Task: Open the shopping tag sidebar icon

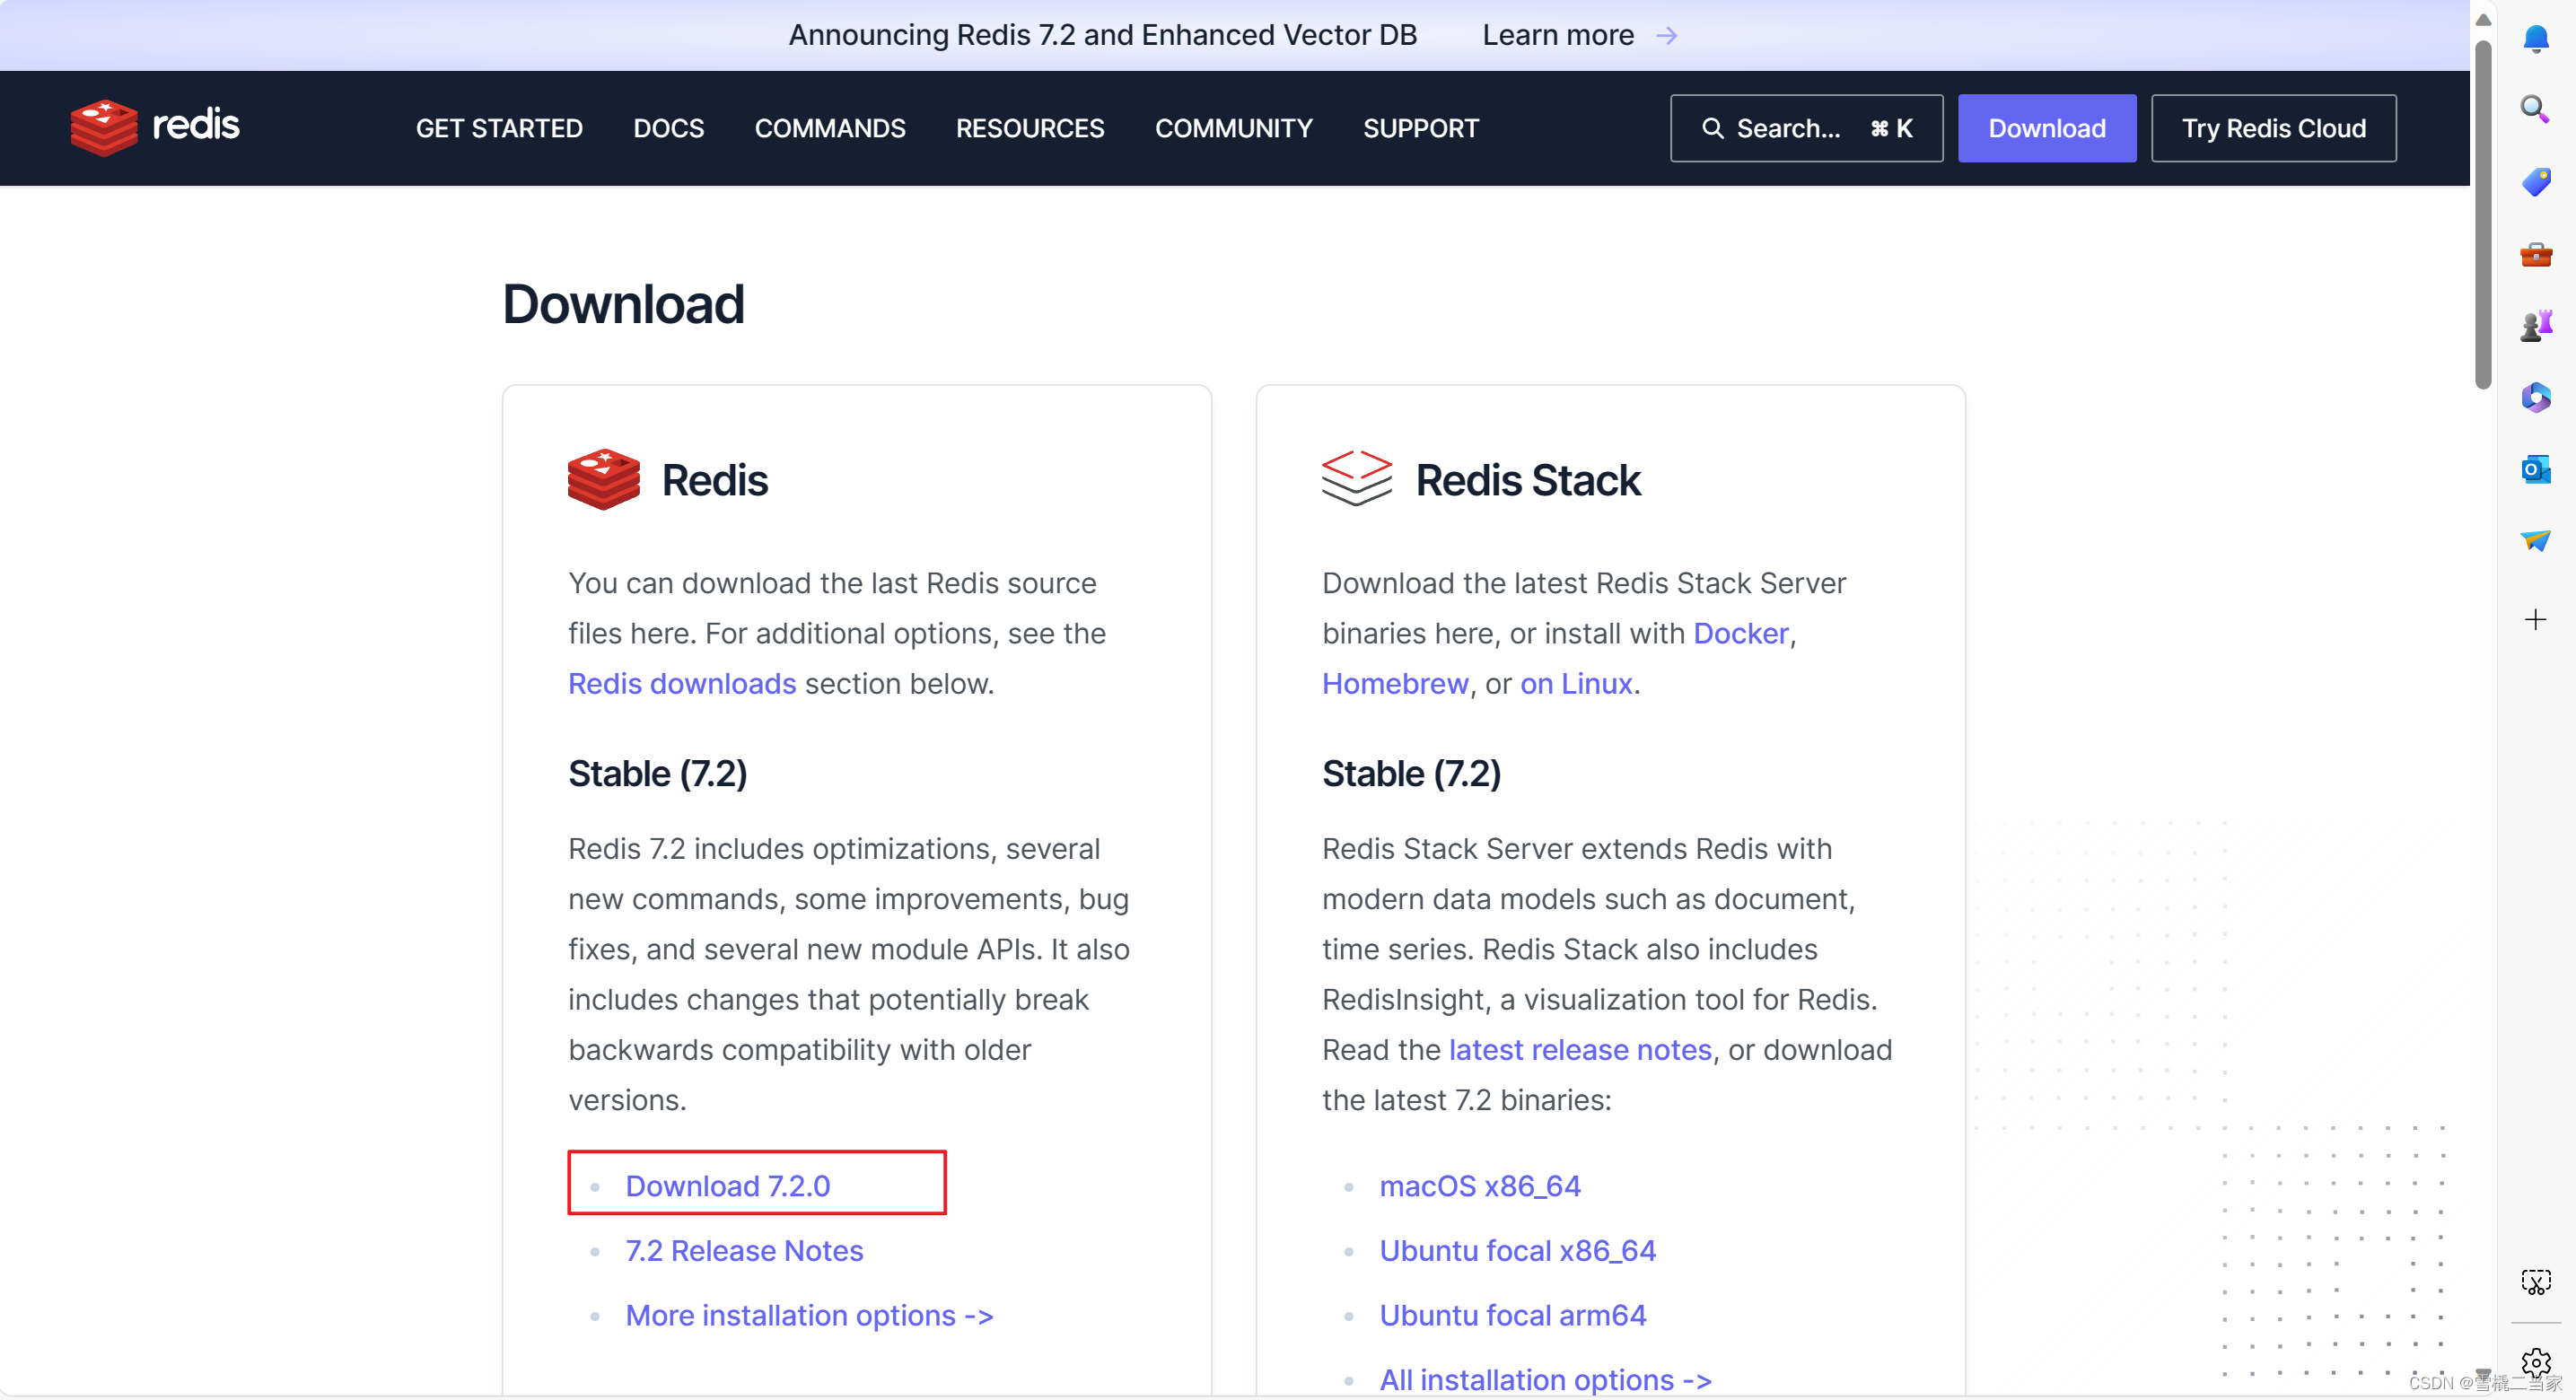Action: (2535, 182)
